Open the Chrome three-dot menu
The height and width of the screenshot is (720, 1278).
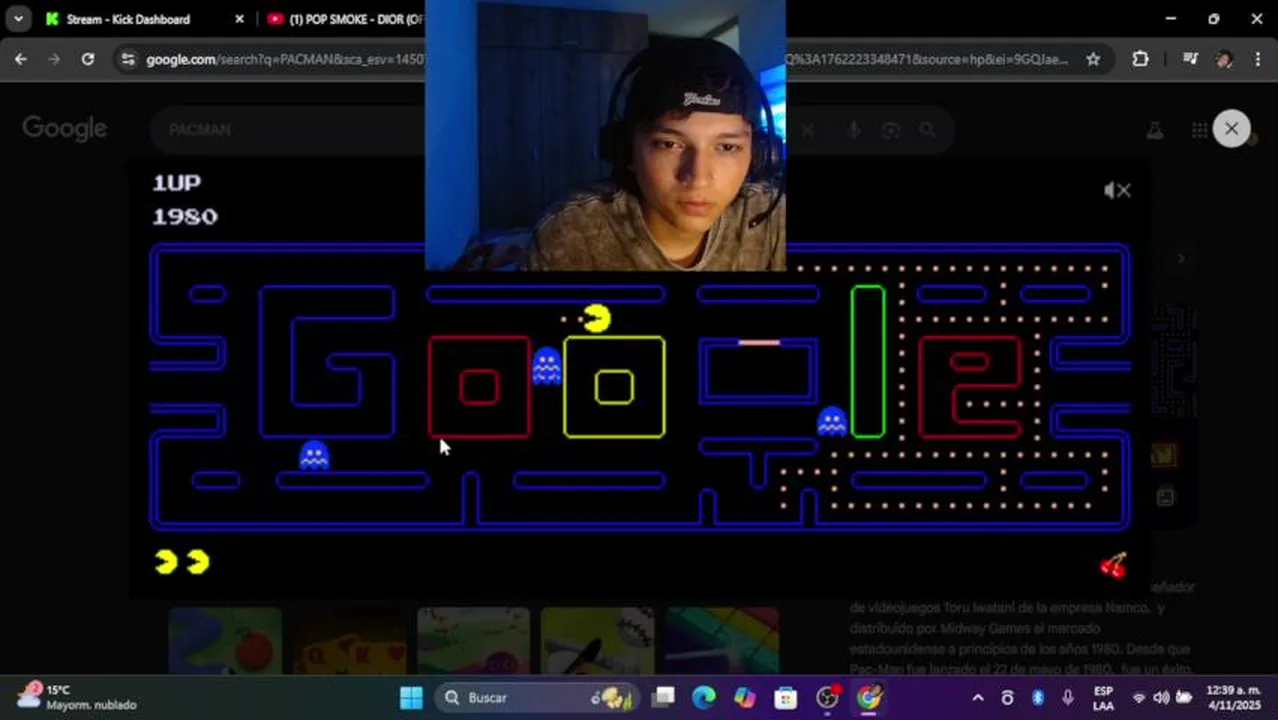[x=1257, y=59]
